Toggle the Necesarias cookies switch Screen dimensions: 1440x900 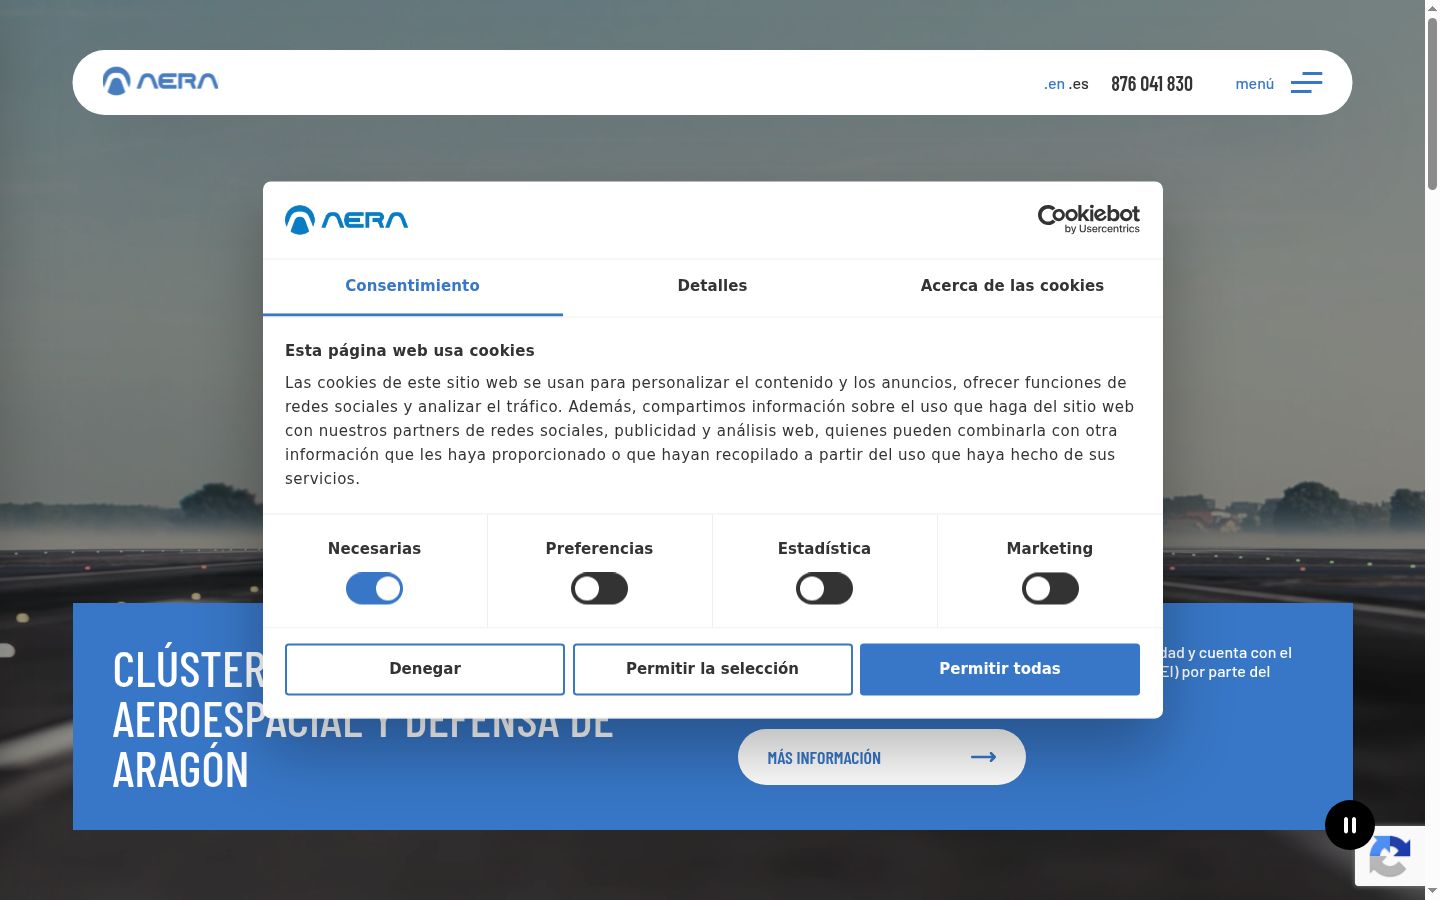tap(374, 589)
